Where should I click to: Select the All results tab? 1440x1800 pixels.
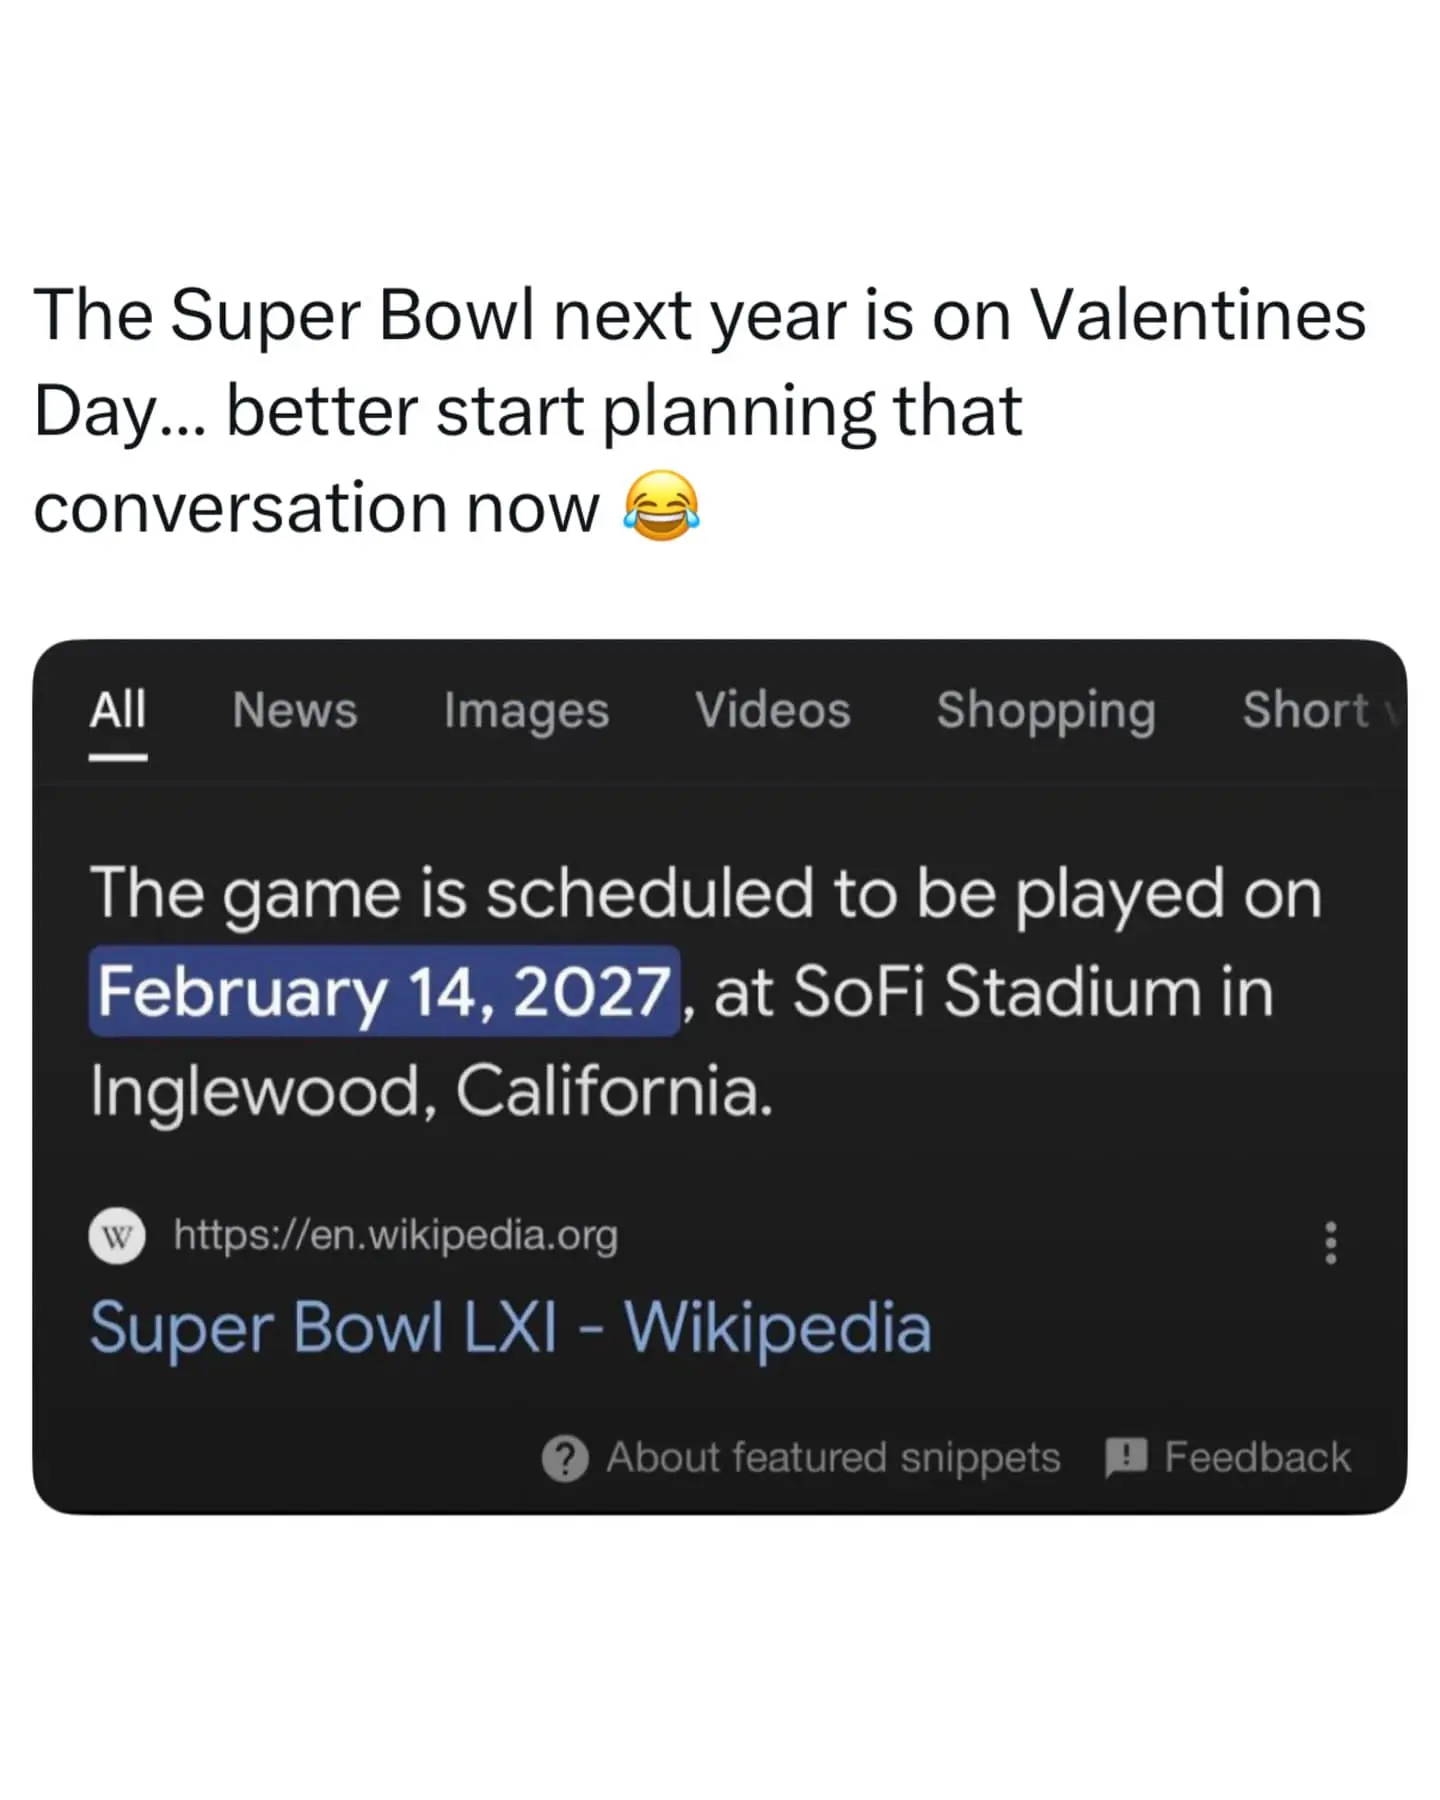pyautogui.click(x=118, y=711)
